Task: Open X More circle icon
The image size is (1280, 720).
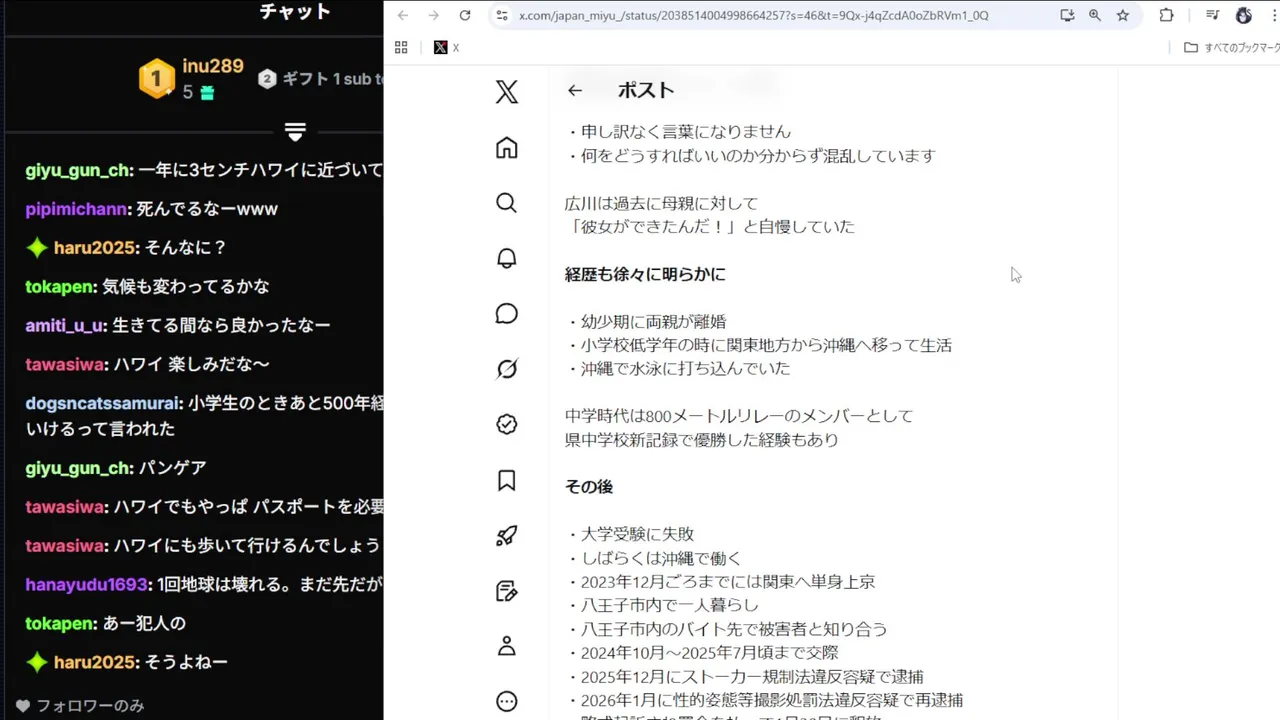Action: 507,701
